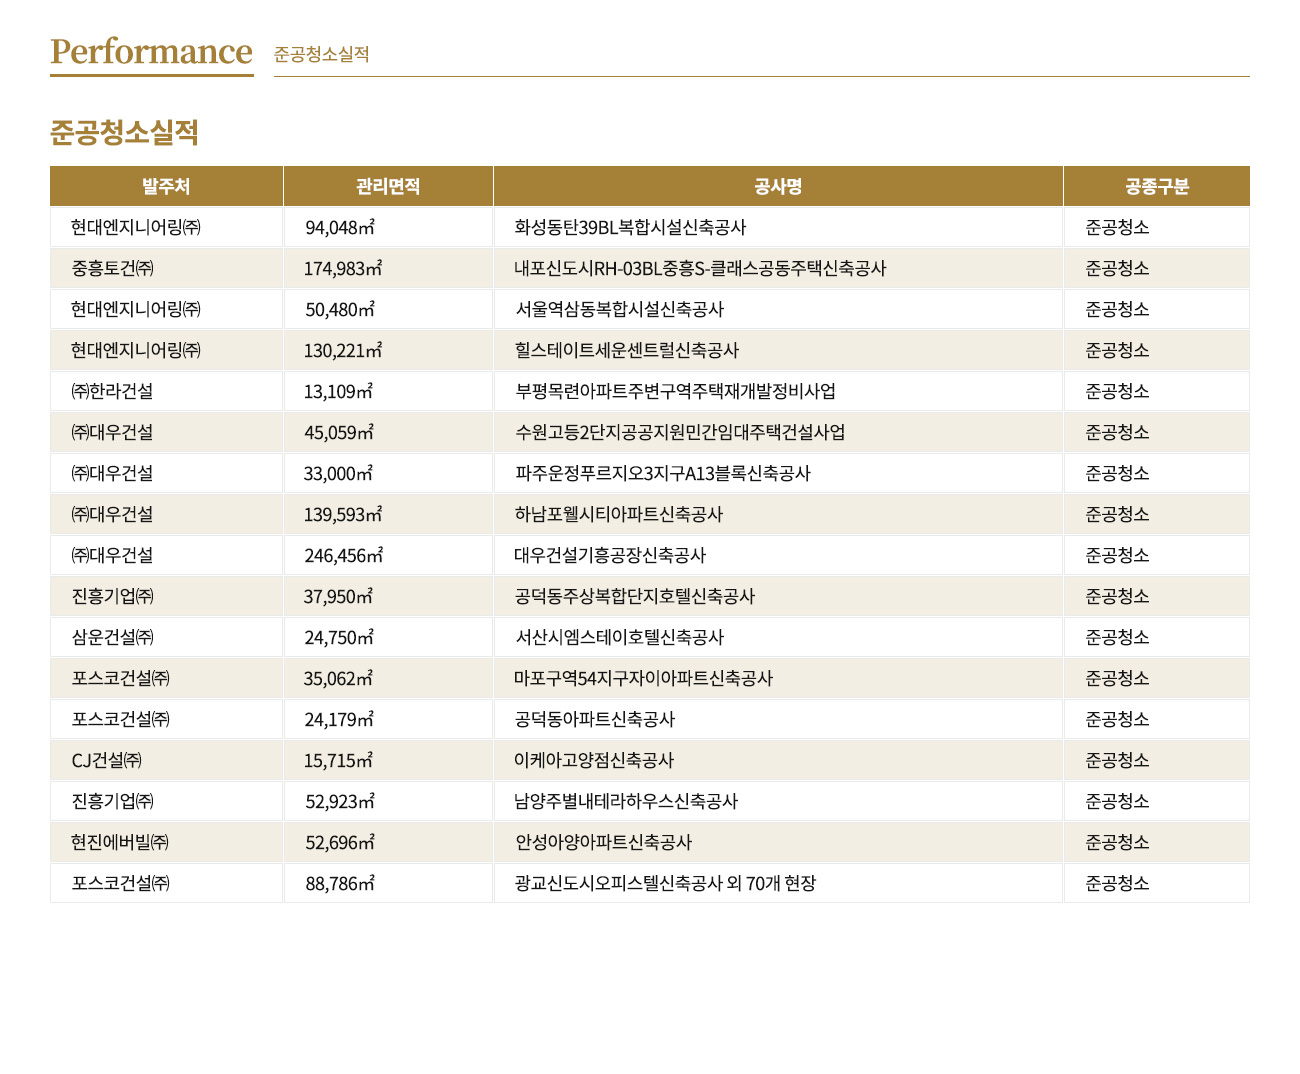Select the 공종구분 column header
Viewport: 1300px width, 1074px height.
tap(1156, 187)
